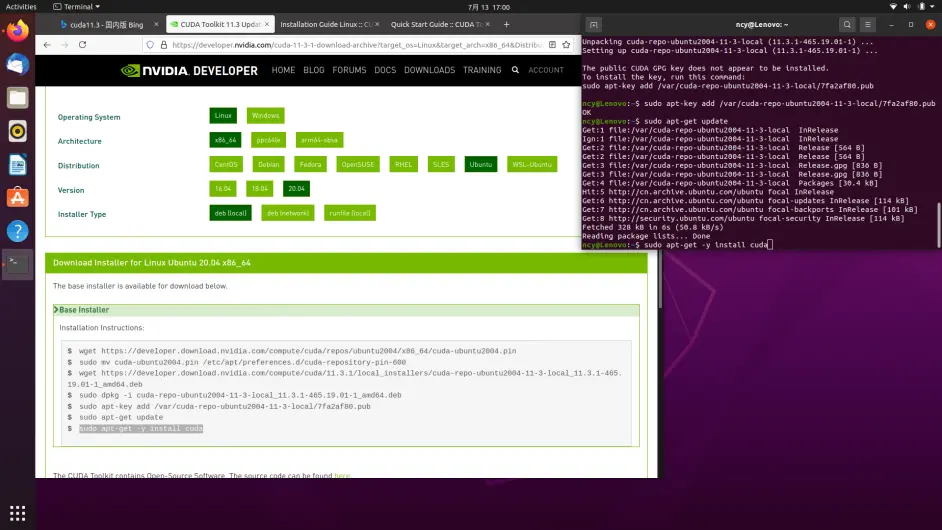The width and height of the screenshot is (942, 530).
Task: Open the Help icon in the dock
Action: coord(17,231)
